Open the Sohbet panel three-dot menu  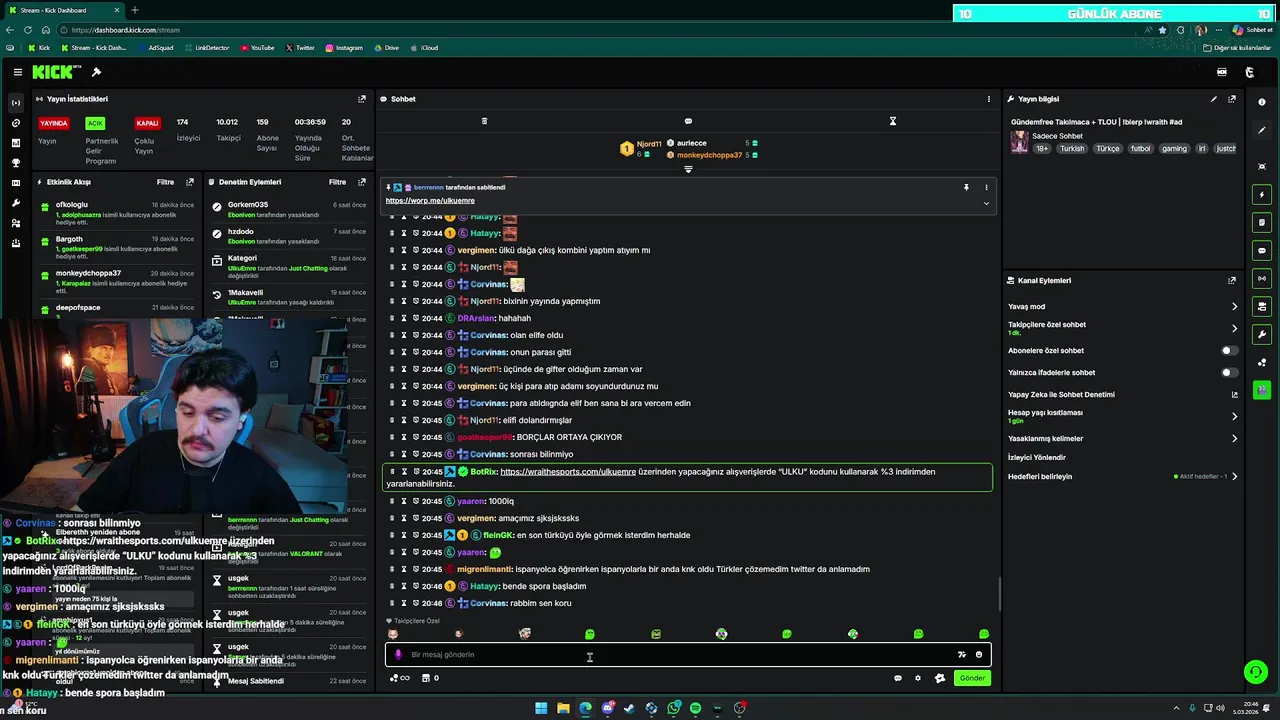(x=989, y=99)
